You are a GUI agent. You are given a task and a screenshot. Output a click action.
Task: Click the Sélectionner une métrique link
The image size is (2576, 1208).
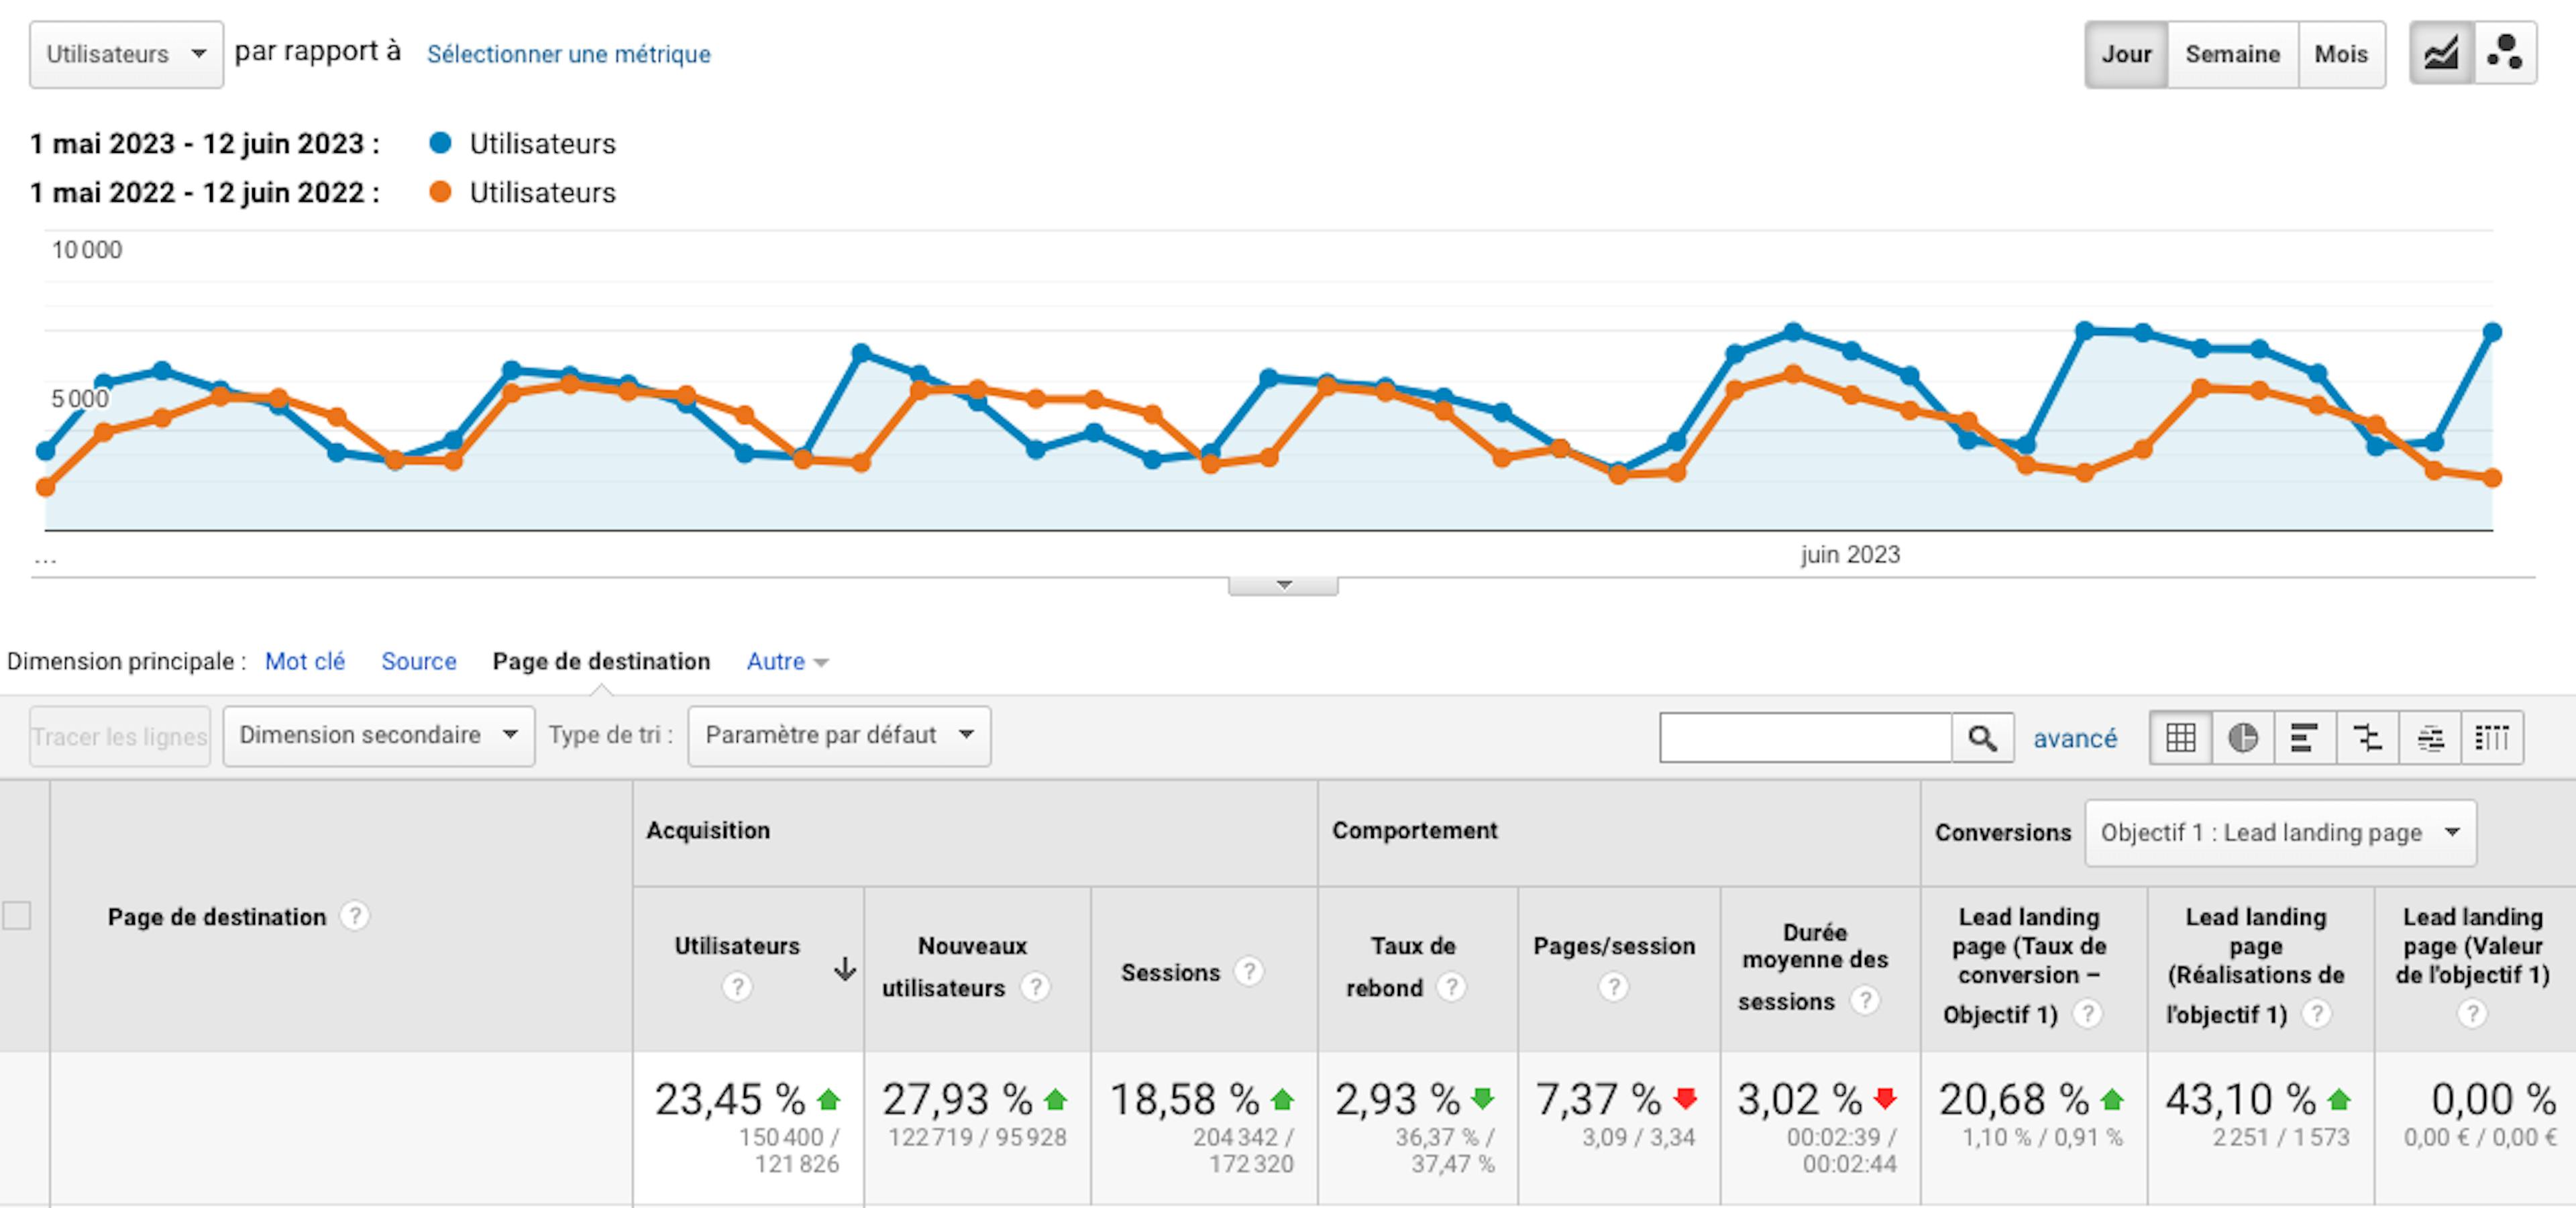pyautogui.click(x=569, y=55)
